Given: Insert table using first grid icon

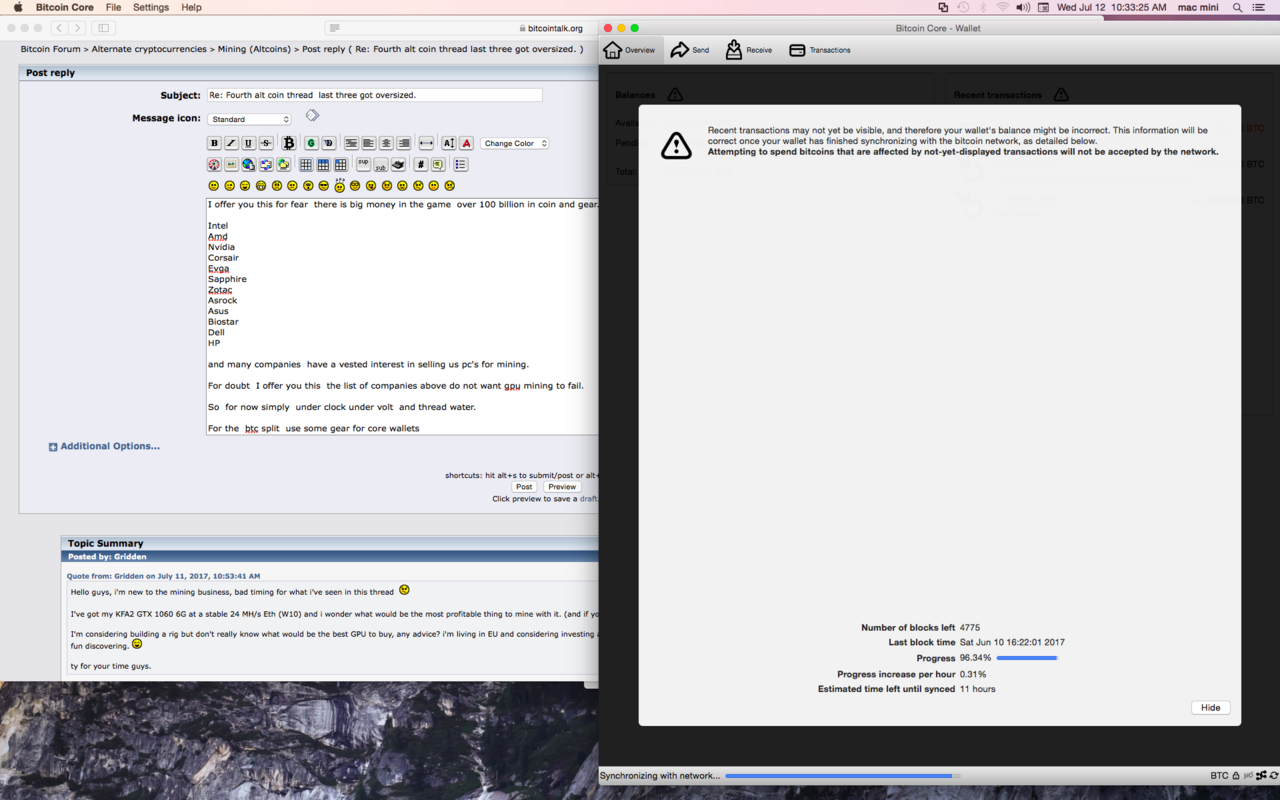Looking at the screenshot, I should tap(306, 164).
